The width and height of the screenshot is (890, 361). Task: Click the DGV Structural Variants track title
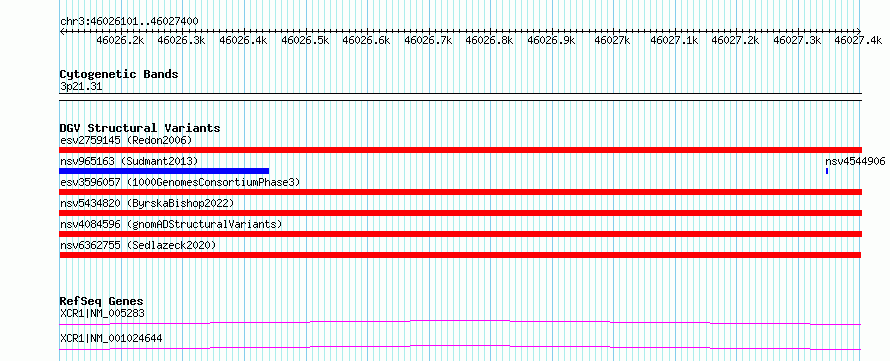click(x=140, y=128)
